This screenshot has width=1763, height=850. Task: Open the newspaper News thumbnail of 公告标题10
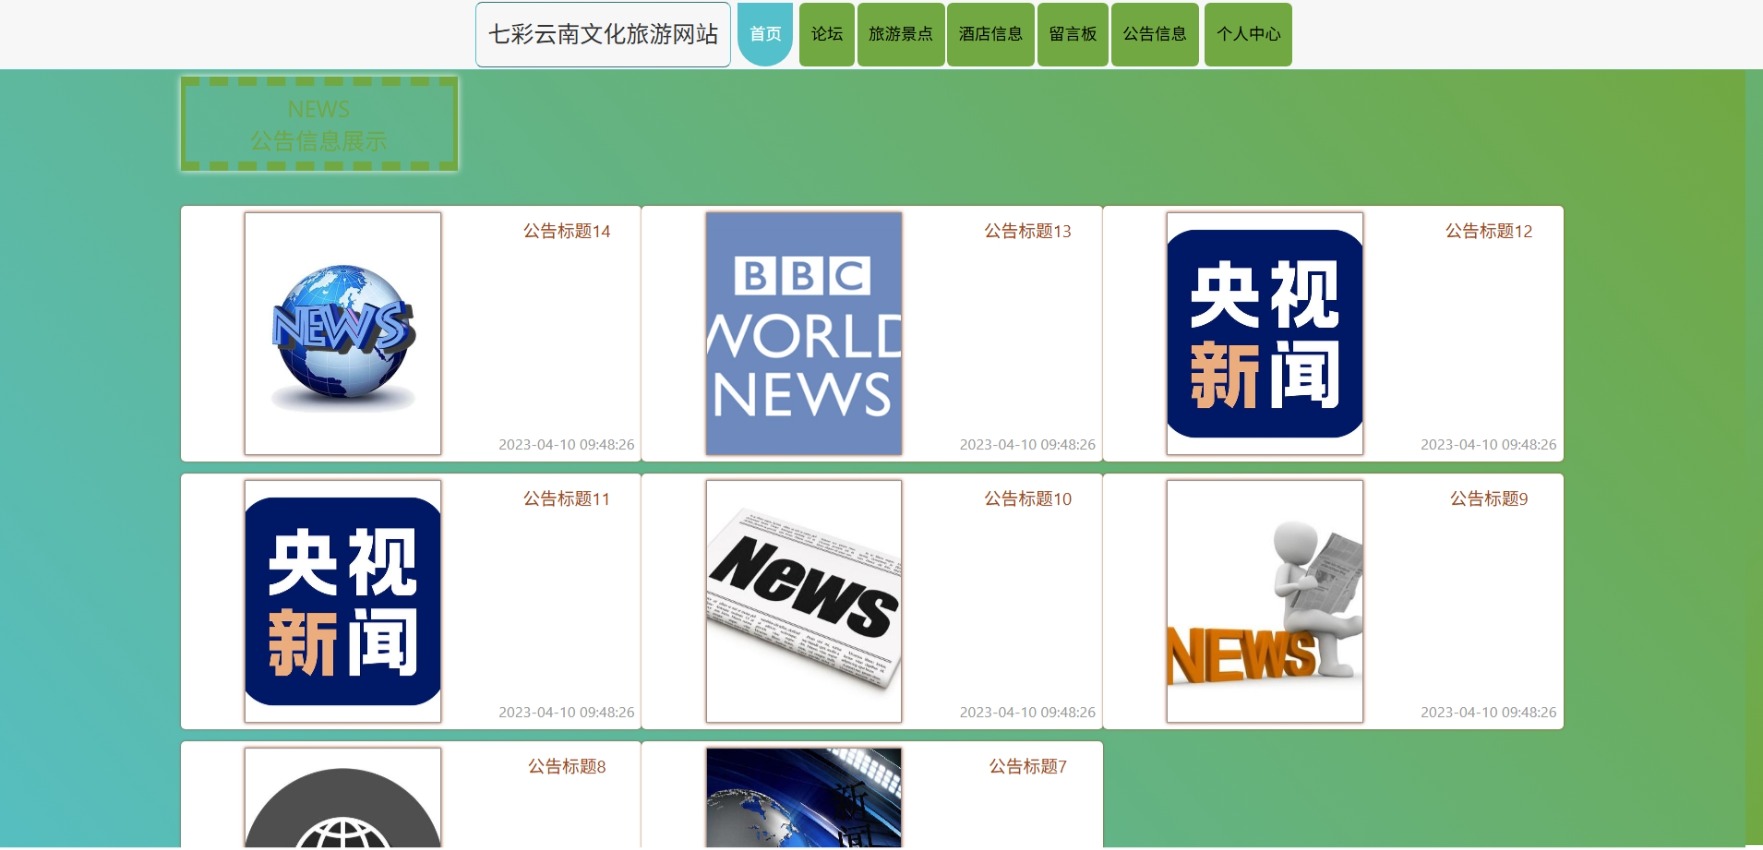tap(804, 601)
